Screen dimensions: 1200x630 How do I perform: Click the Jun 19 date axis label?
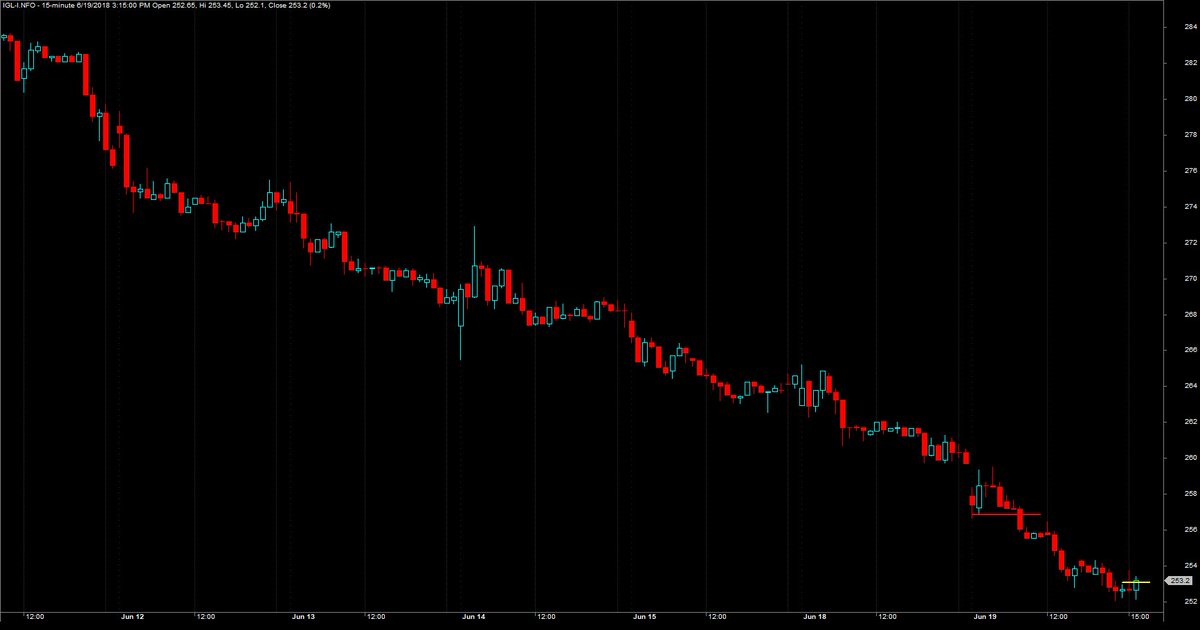[986, 617]
